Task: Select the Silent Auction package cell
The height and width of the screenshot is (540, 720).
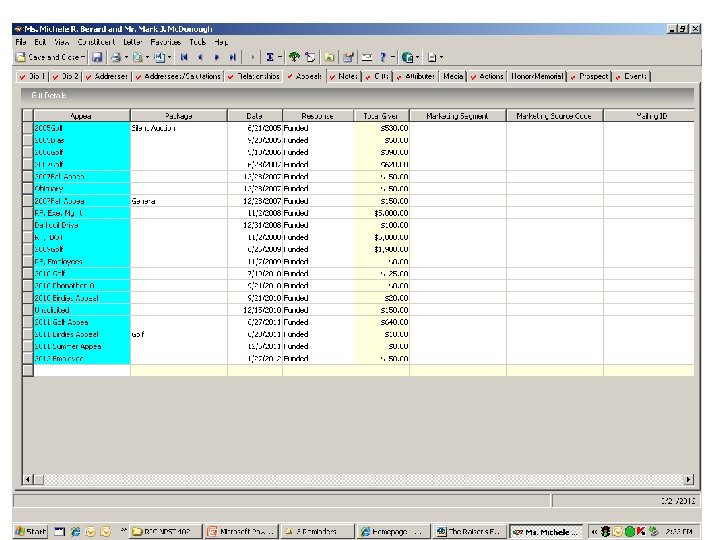Action: point(179,128)
